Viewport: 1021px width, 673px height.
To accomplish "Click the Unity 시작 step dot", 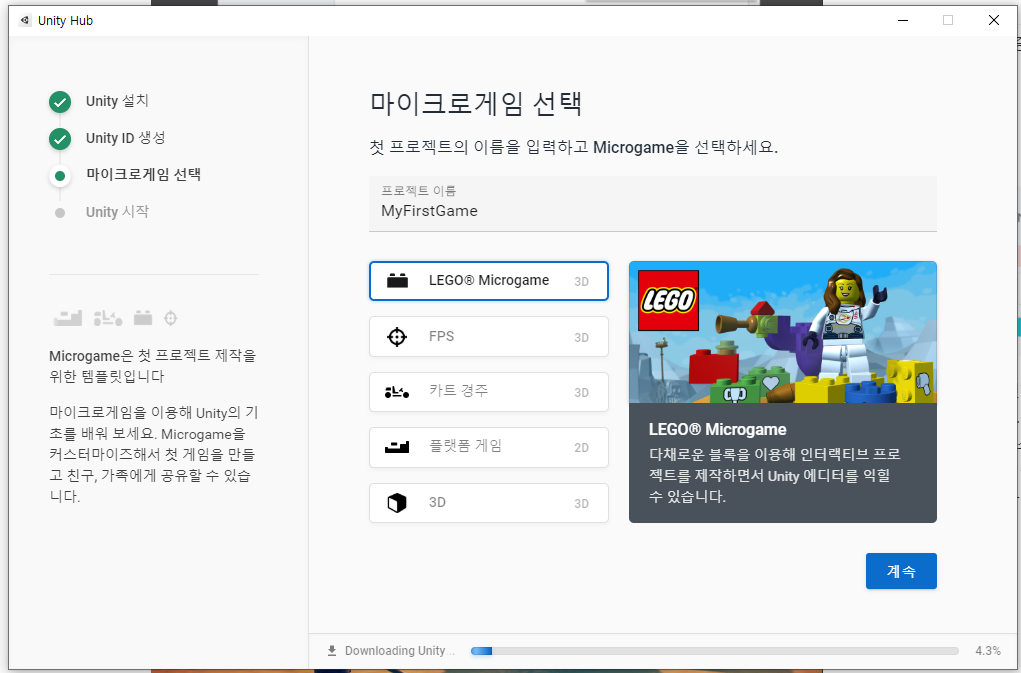I will point(60,213).
